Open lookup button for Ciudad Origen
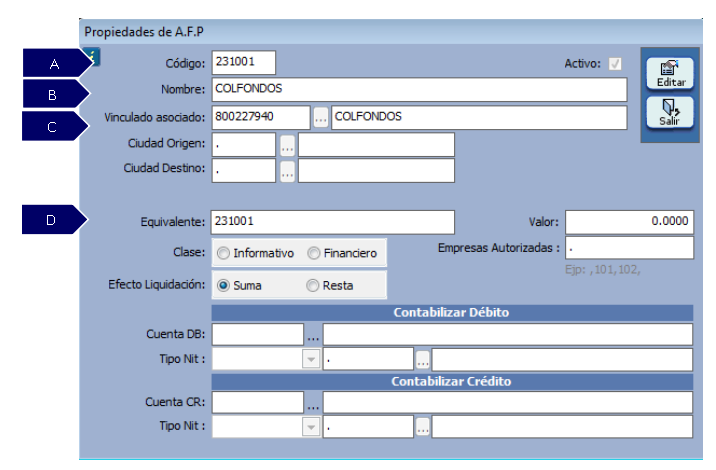The image size is (716, 470). click(x=287, y=145)
